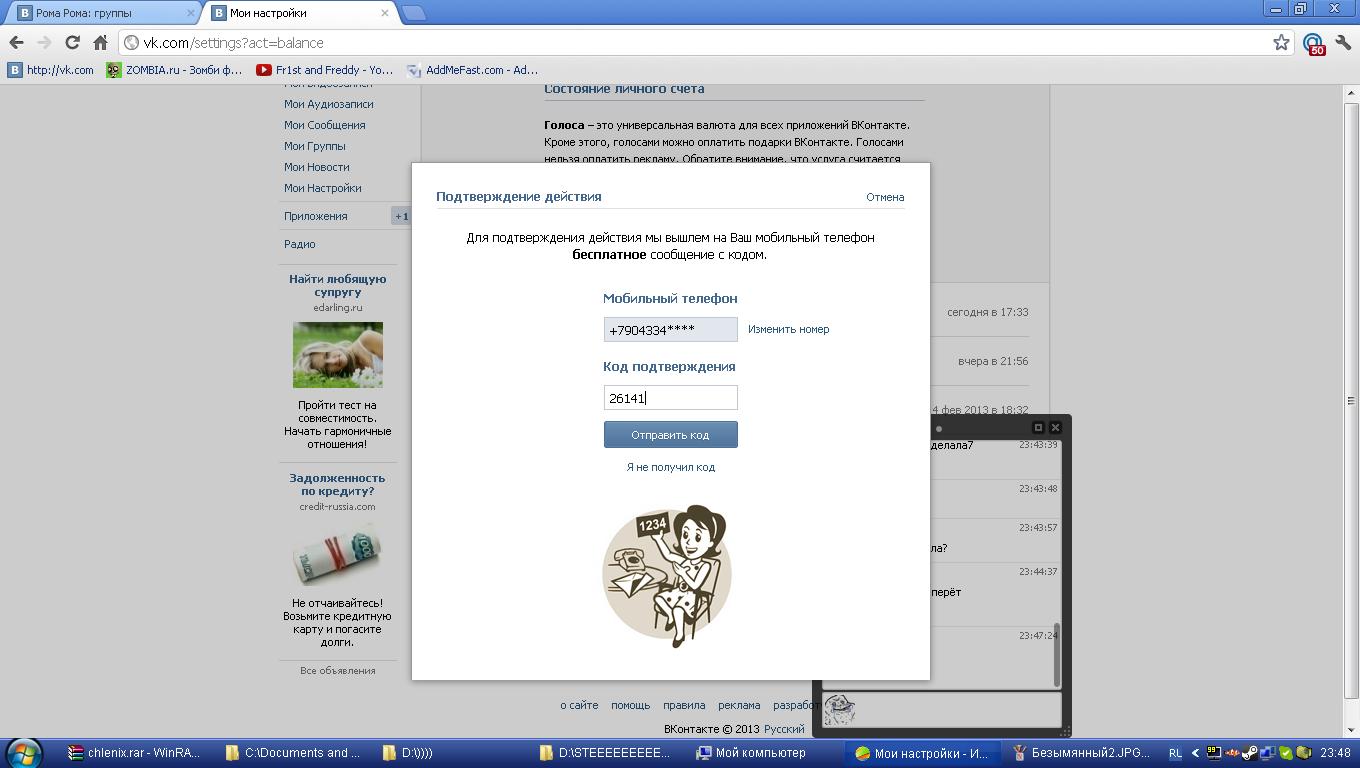This screenshot has width=1360, height=768.
Task: Open the Fr1st and Freddy YouTube bookmark
Action: coord(325,70)
